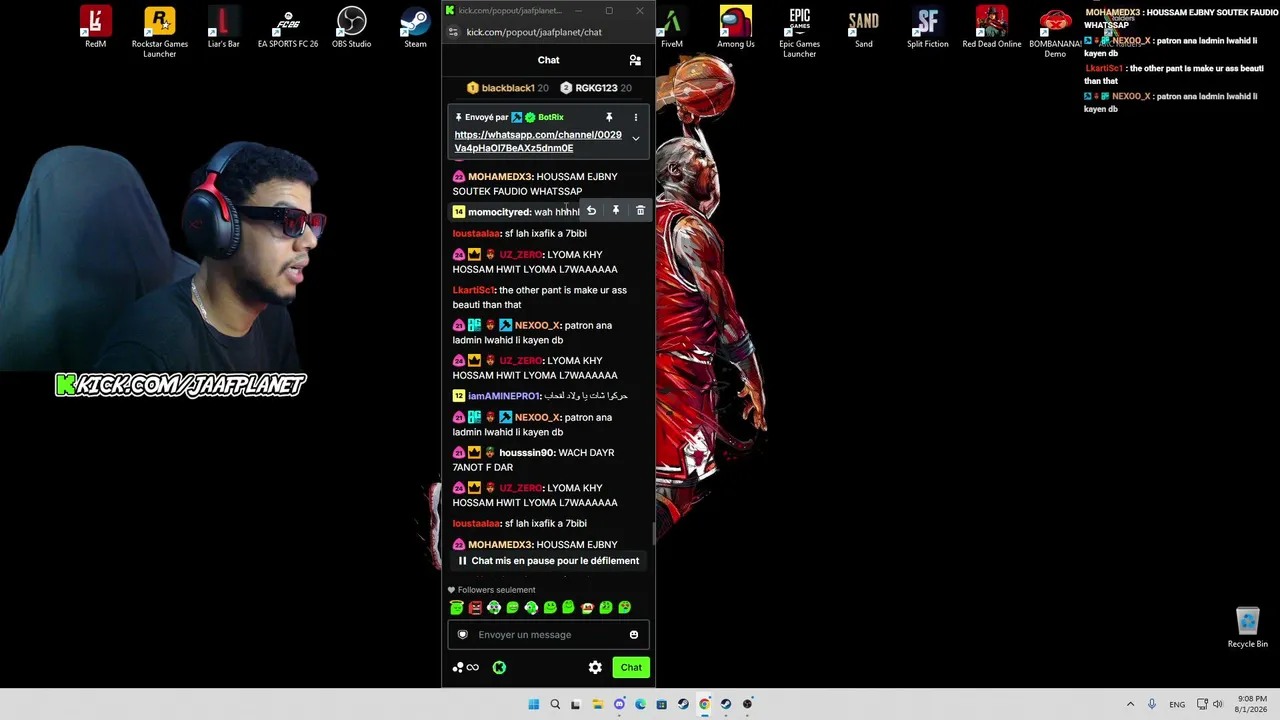Open File Explorer from the taskbar
Screen dimensions: 1280x720
point(597,704)
